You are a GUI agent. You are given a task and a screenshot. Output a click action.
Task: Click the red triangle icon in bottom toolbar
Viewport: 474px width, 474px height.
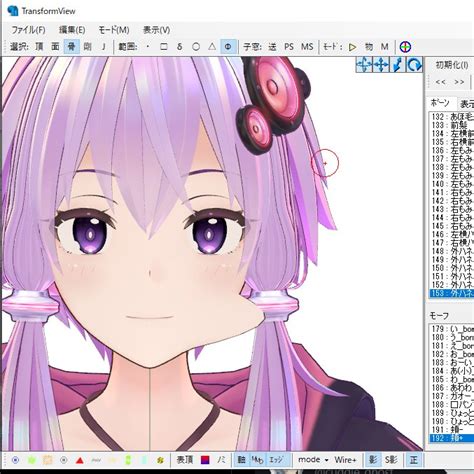point(80,460)
